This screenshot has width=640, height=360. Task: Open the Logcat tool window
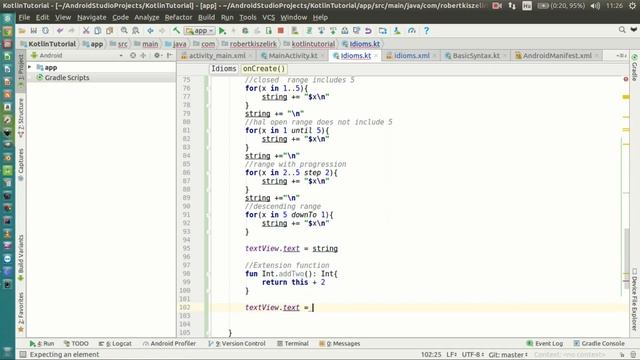point(115,344)
